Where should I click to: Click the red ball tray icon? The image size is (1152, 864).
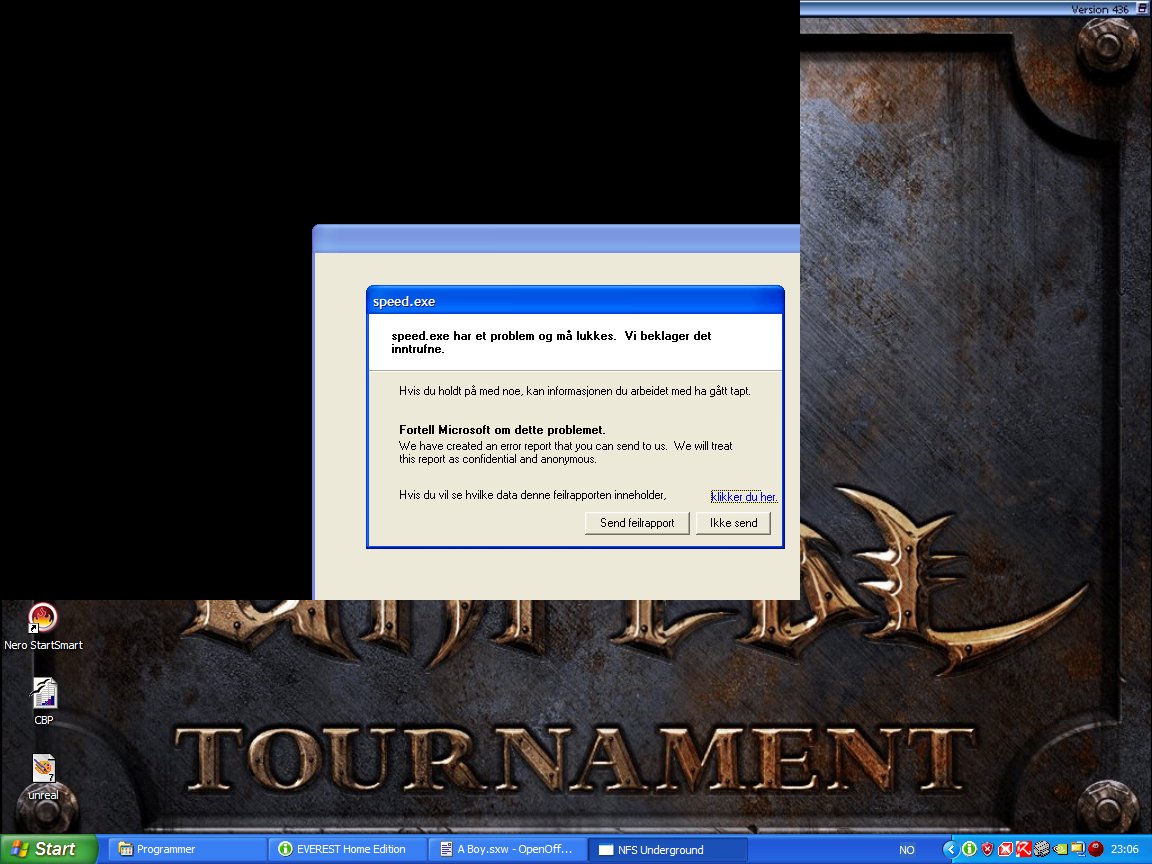1095,849
